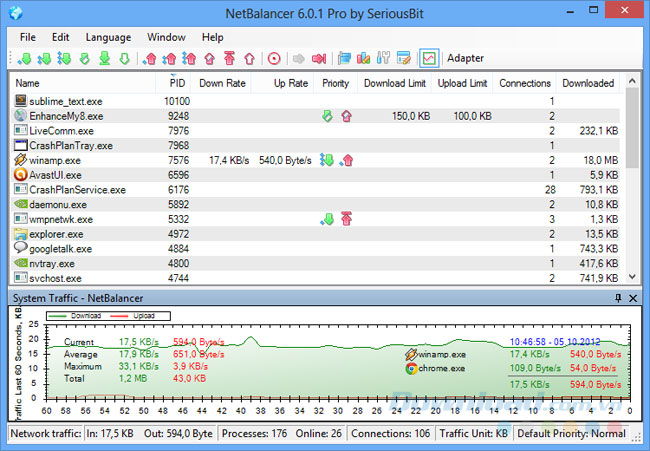
Task: Sort the process list by PID column header
Action: [x=177, y=83]
